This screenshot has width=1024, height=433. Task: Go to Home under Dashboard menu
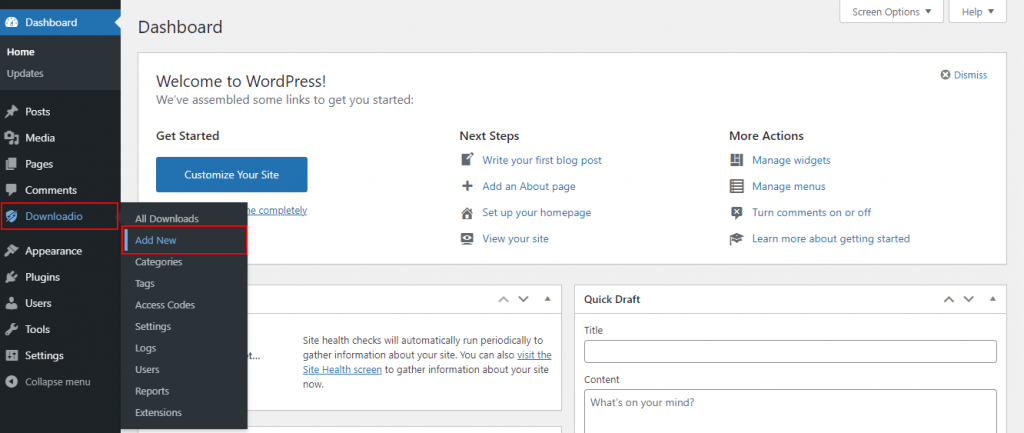point(21,52)
